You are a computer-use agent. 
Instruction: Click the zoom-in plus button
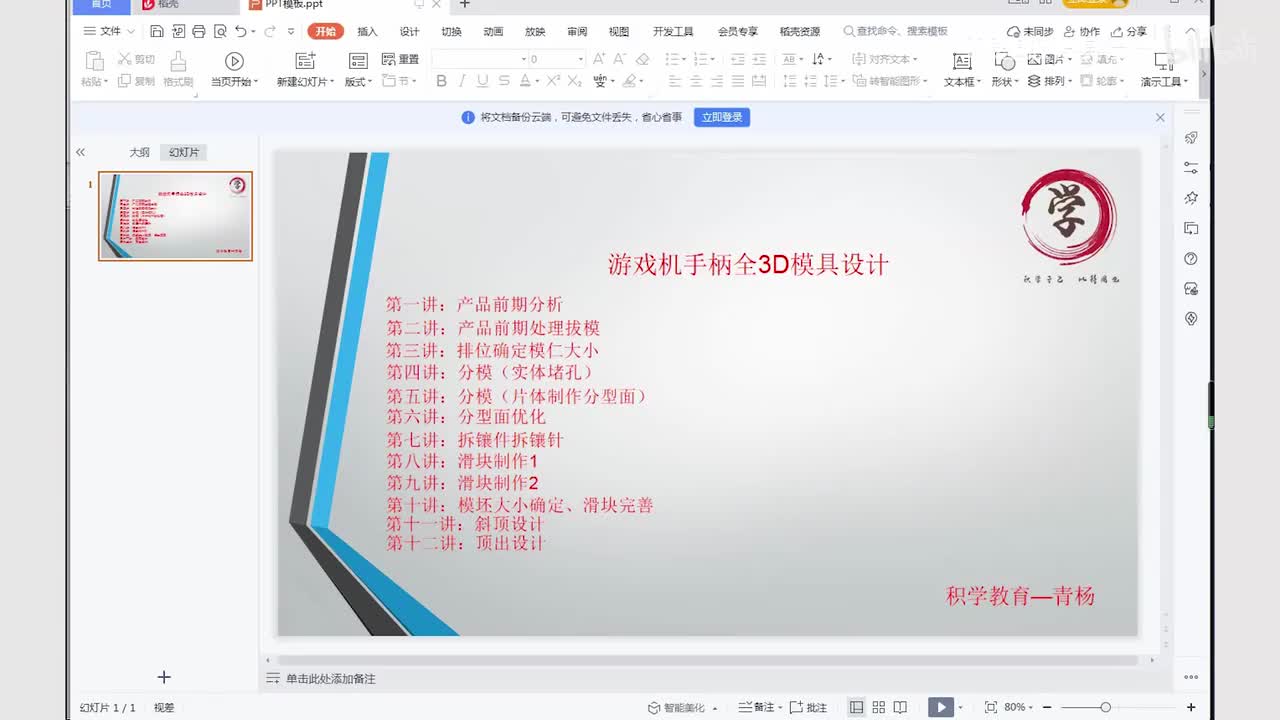click(x=1191, y=707)
